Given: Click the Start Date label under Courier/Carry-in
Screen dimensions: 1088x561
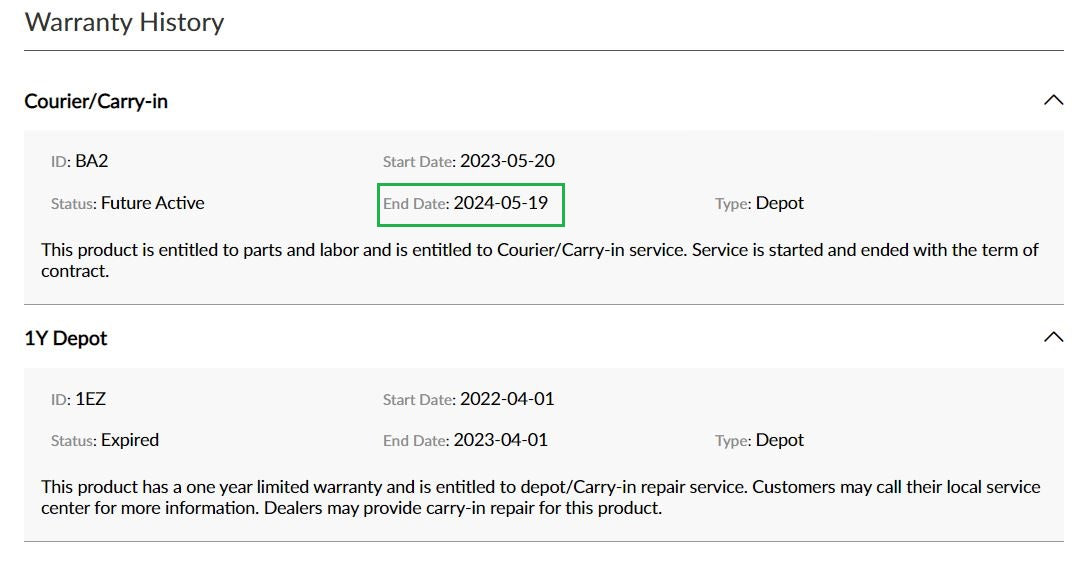Looking at the screenshot, I should point(419,162).
